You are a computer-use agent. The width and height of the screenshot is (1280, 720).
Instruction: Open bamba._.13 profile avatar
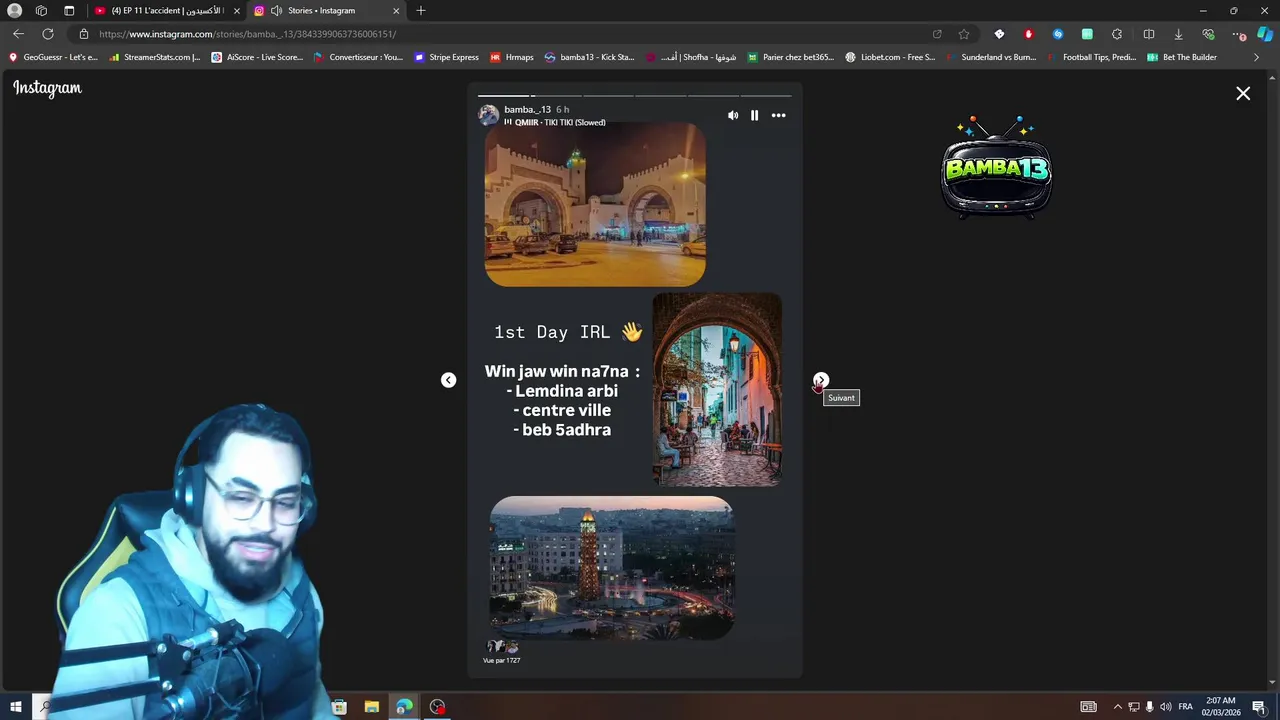tap(488, 114)
